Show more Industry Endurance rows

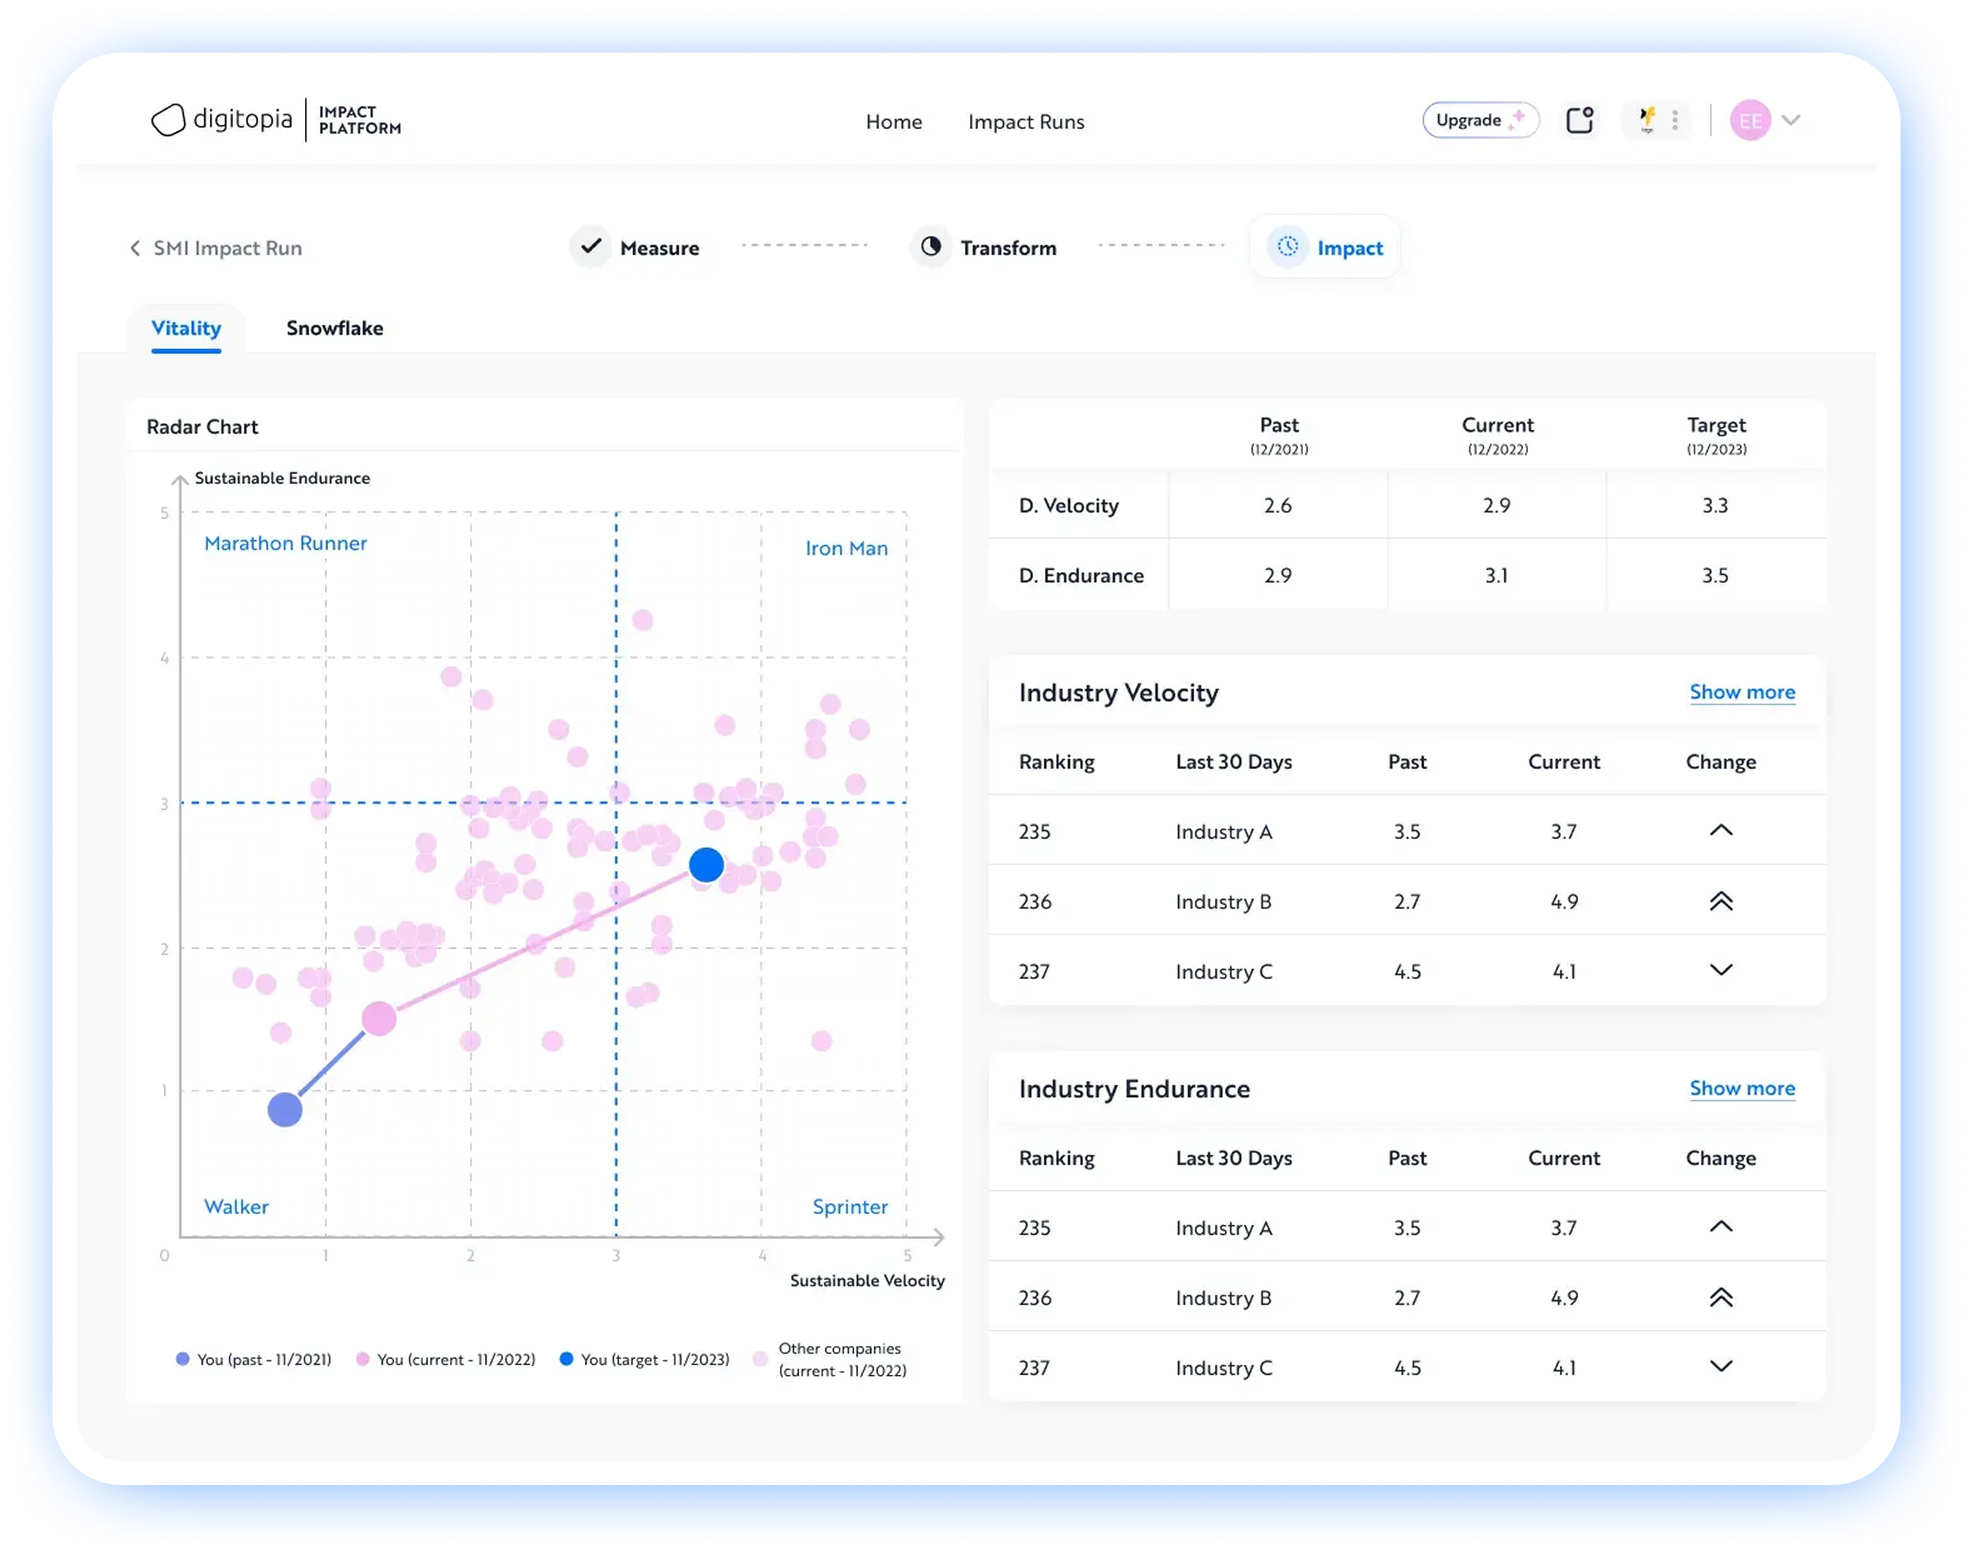(x=1742, y=1088)
